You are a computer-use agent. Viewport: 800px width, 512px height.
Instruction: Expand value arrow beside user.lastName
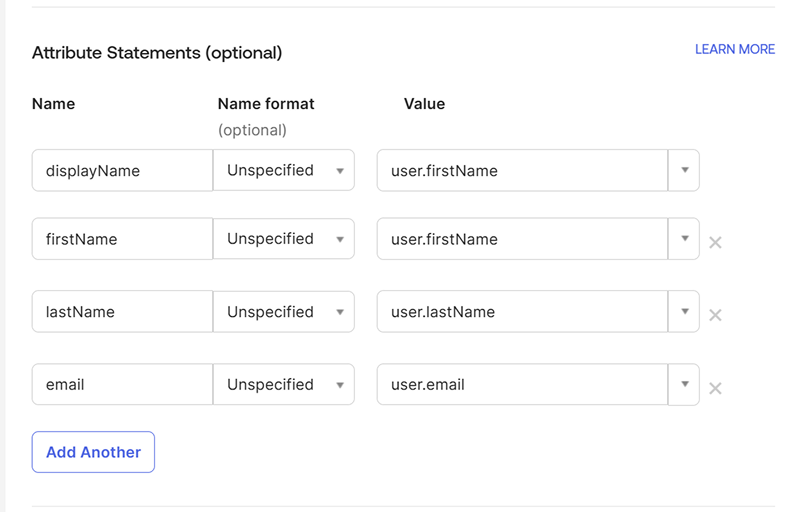(684, 312)
